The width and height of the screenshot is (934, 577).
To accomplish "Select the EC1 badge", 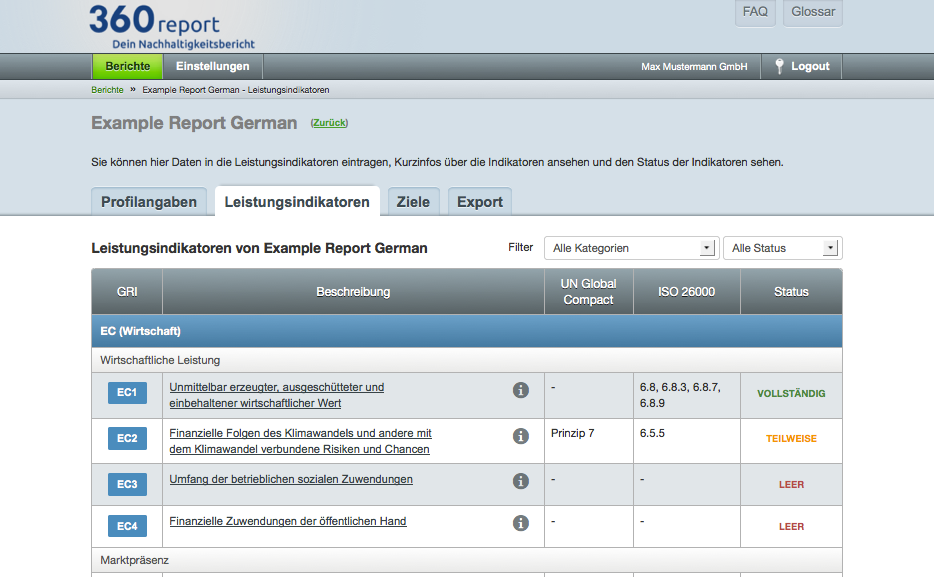I will click(x=127, y=393).
